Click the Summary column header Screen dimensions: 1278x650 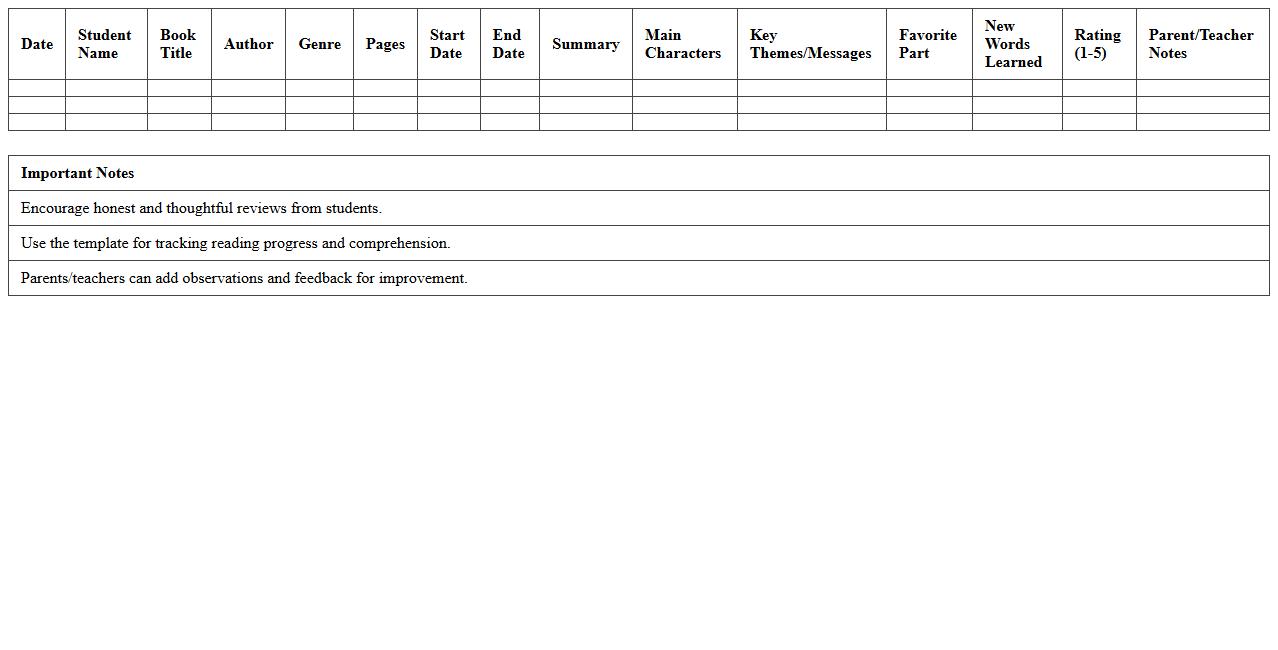click(x=585, y=44)
